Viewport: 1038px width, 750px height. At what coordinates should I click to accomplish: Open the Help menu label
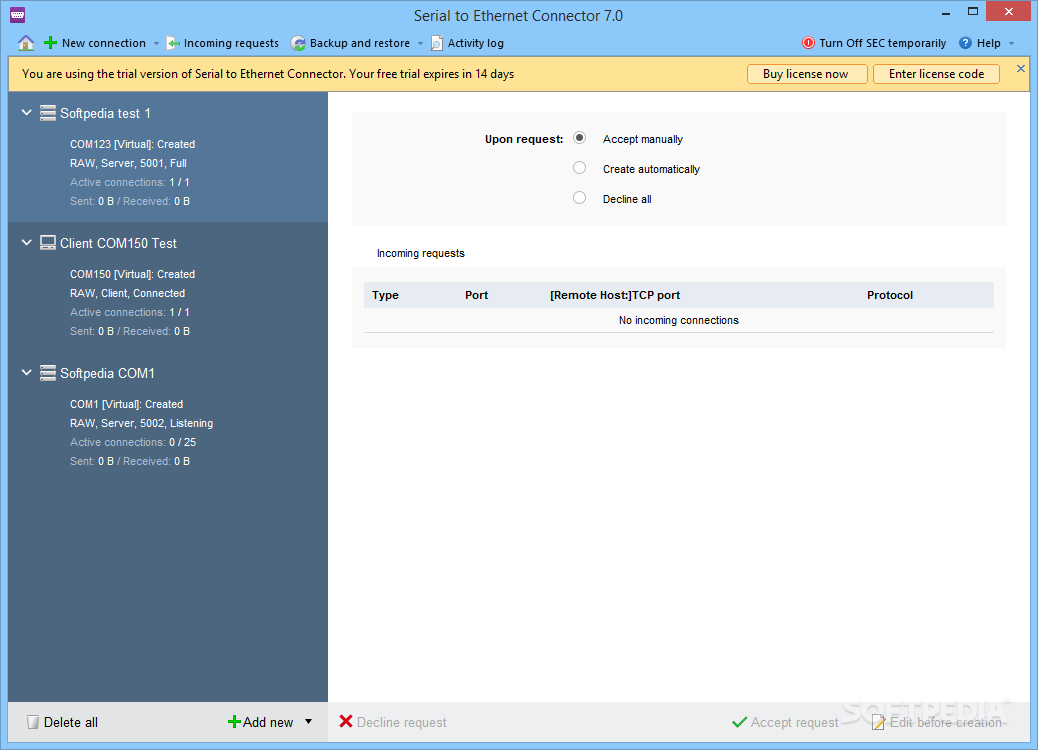point(988,43)
